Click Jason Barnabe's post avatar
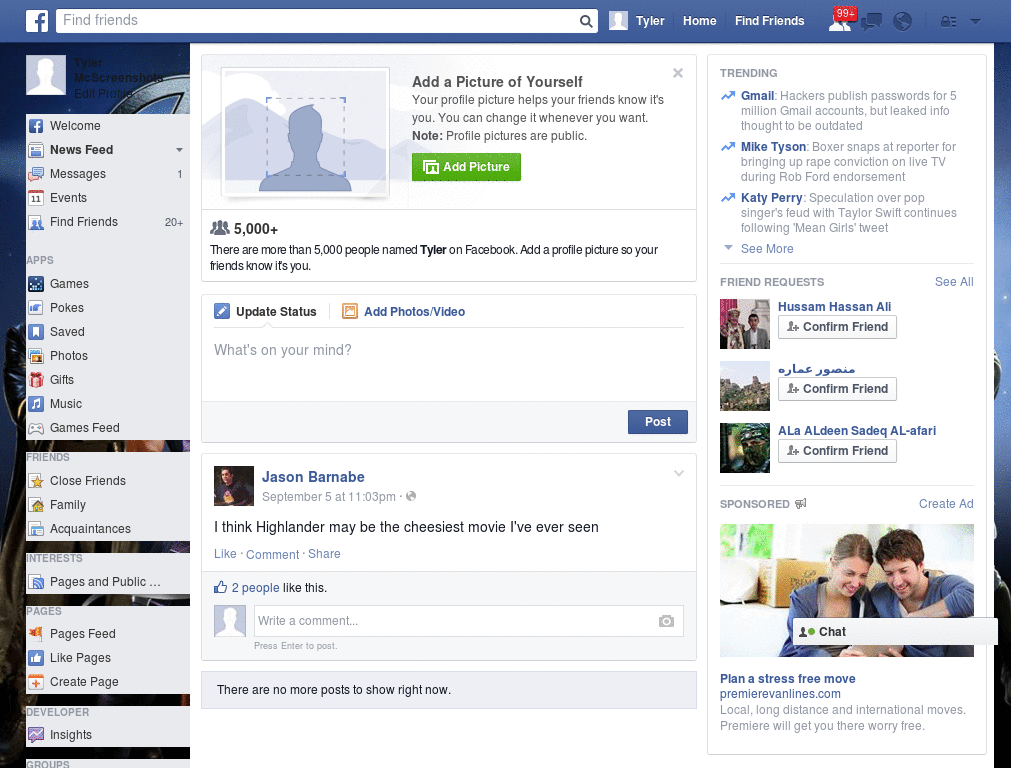1024x768 pixels. [x=234, y=486]
